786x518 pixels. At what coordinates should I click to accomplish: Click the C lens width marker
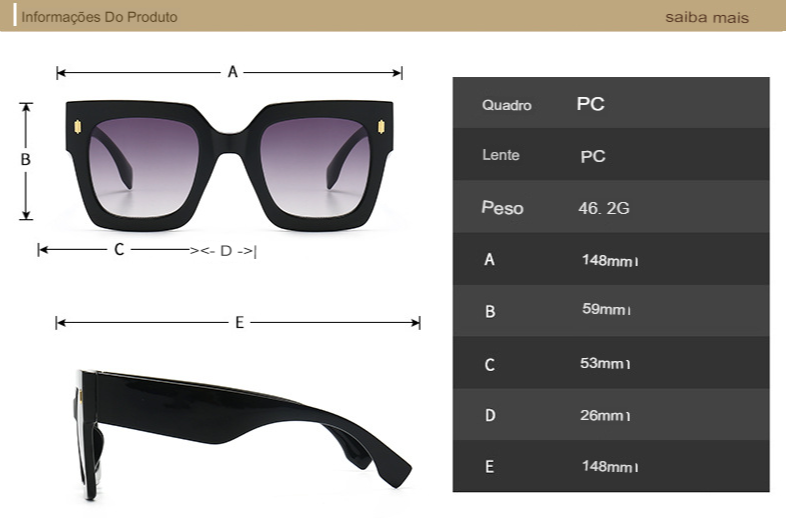[118, 249]
